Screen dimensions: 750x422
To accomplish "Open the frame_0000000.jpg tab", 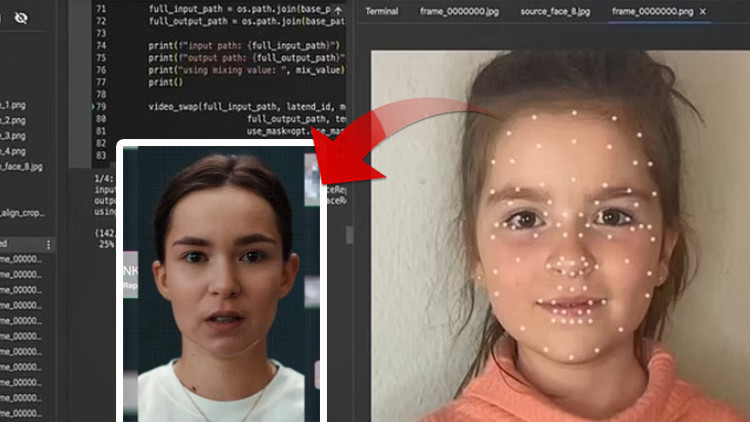I will coord(459,11).
